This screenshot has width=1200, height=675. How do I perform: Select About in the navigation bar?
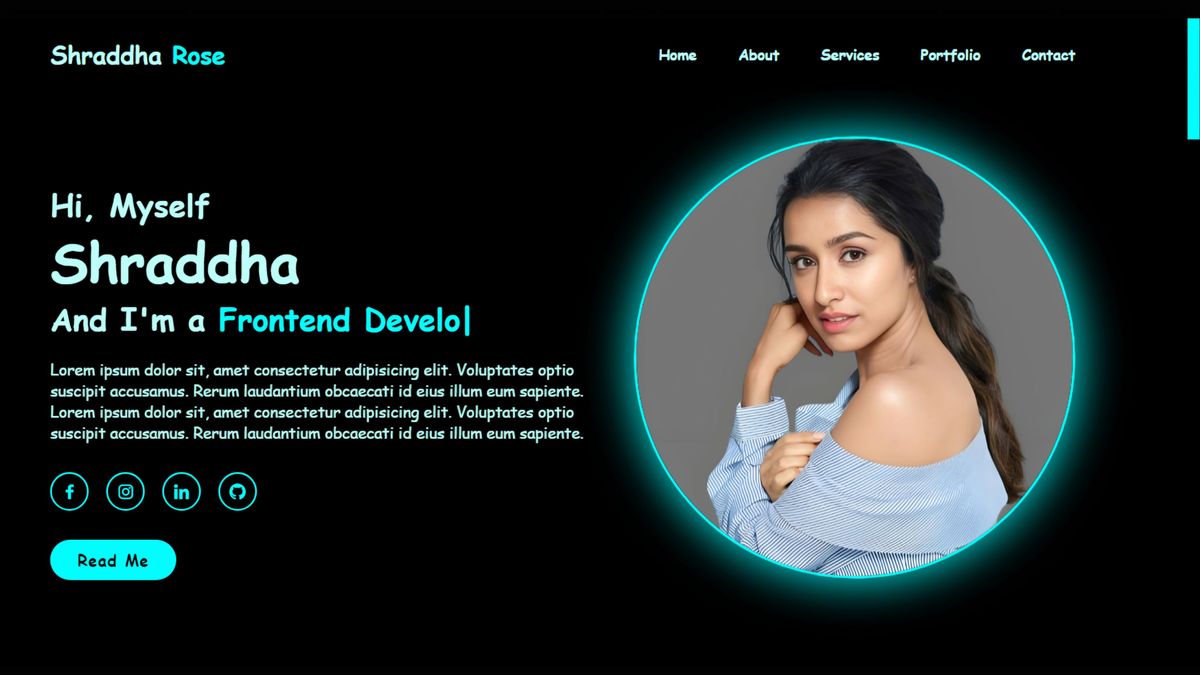coord(758,55)
